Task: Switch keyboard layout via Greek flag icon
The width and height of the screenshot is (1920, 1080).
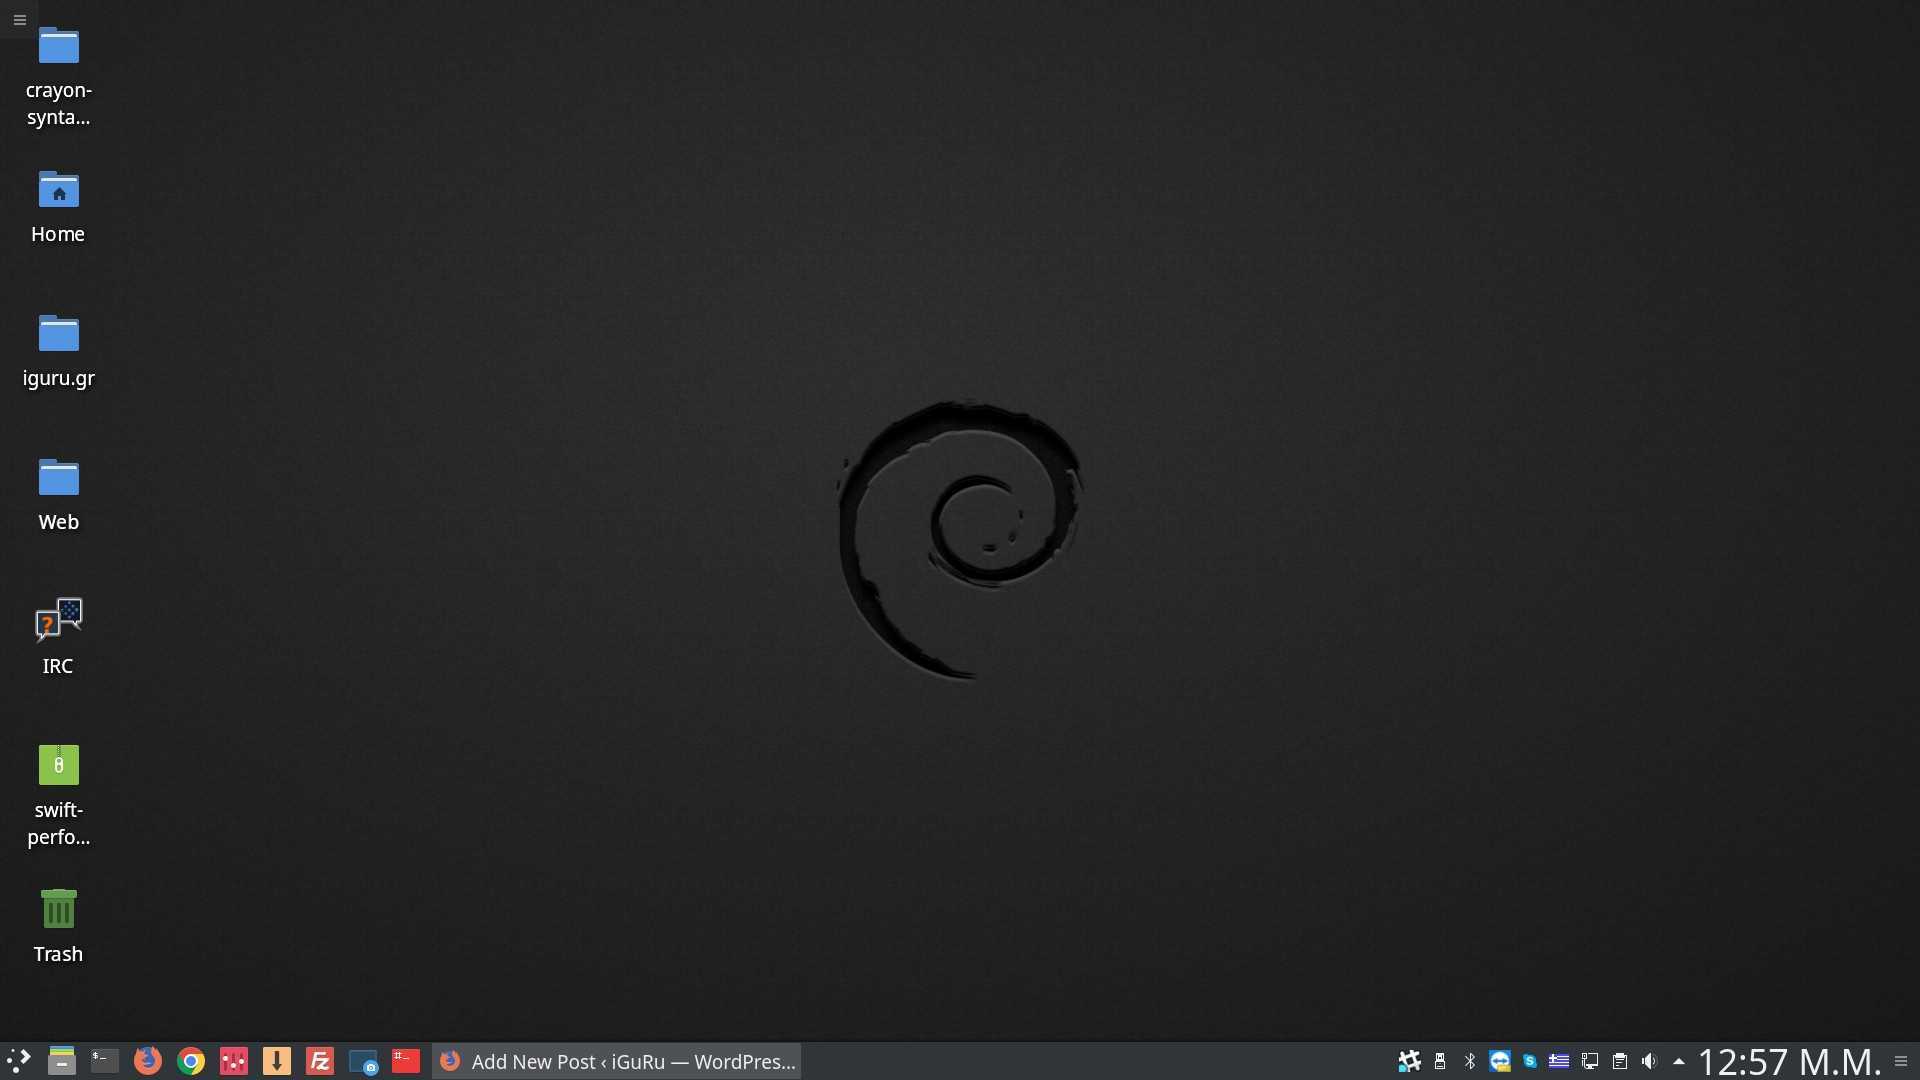Action: point(1559,1061)
